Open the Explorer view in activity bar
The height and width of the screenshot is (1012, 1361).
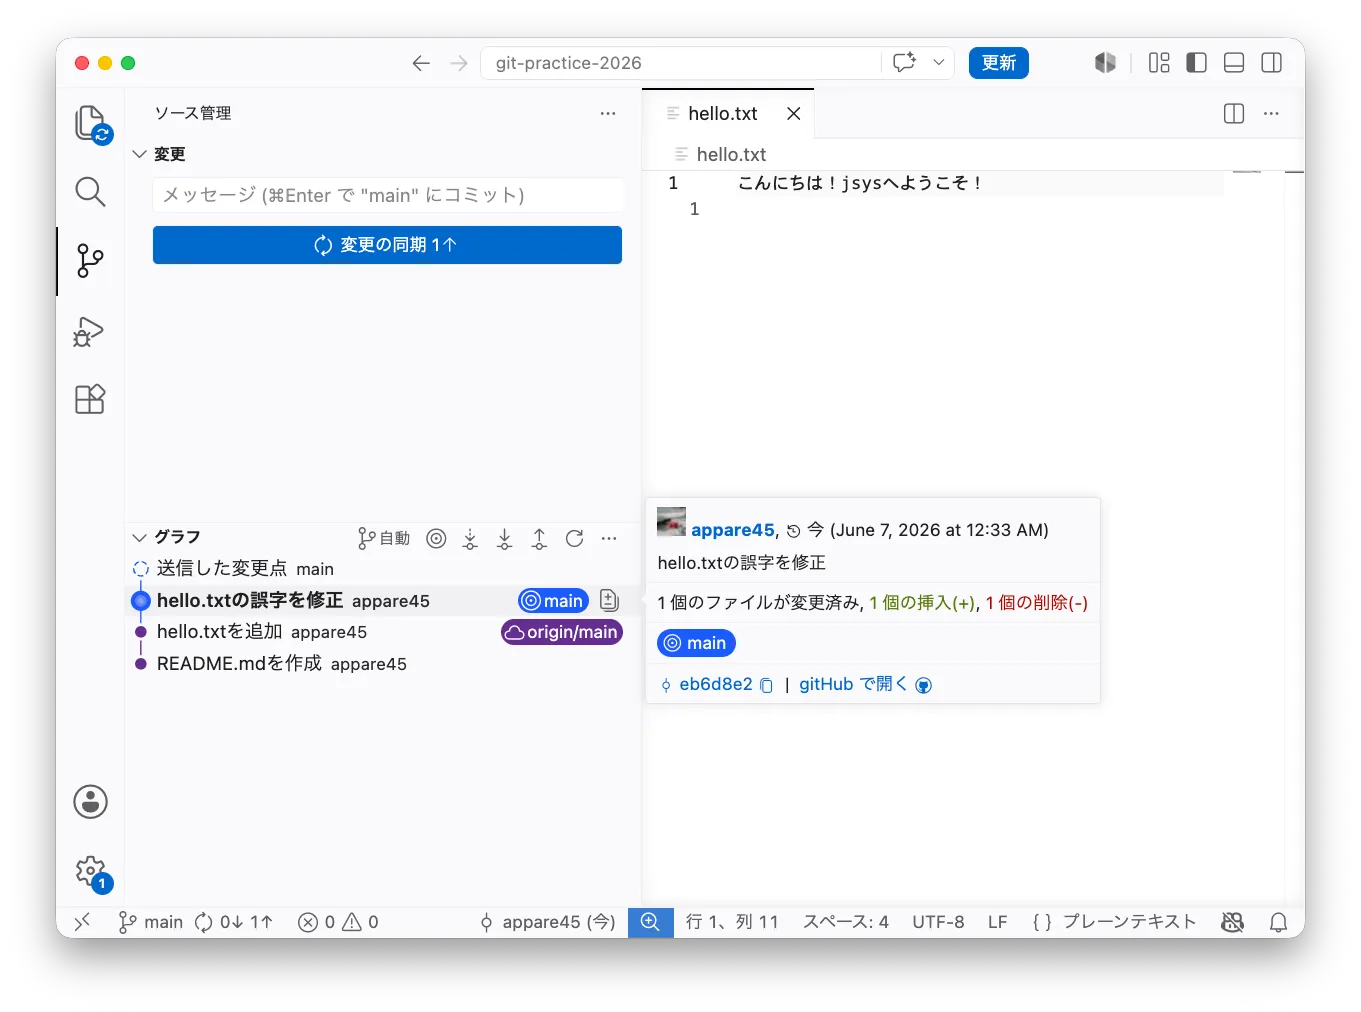91,124
